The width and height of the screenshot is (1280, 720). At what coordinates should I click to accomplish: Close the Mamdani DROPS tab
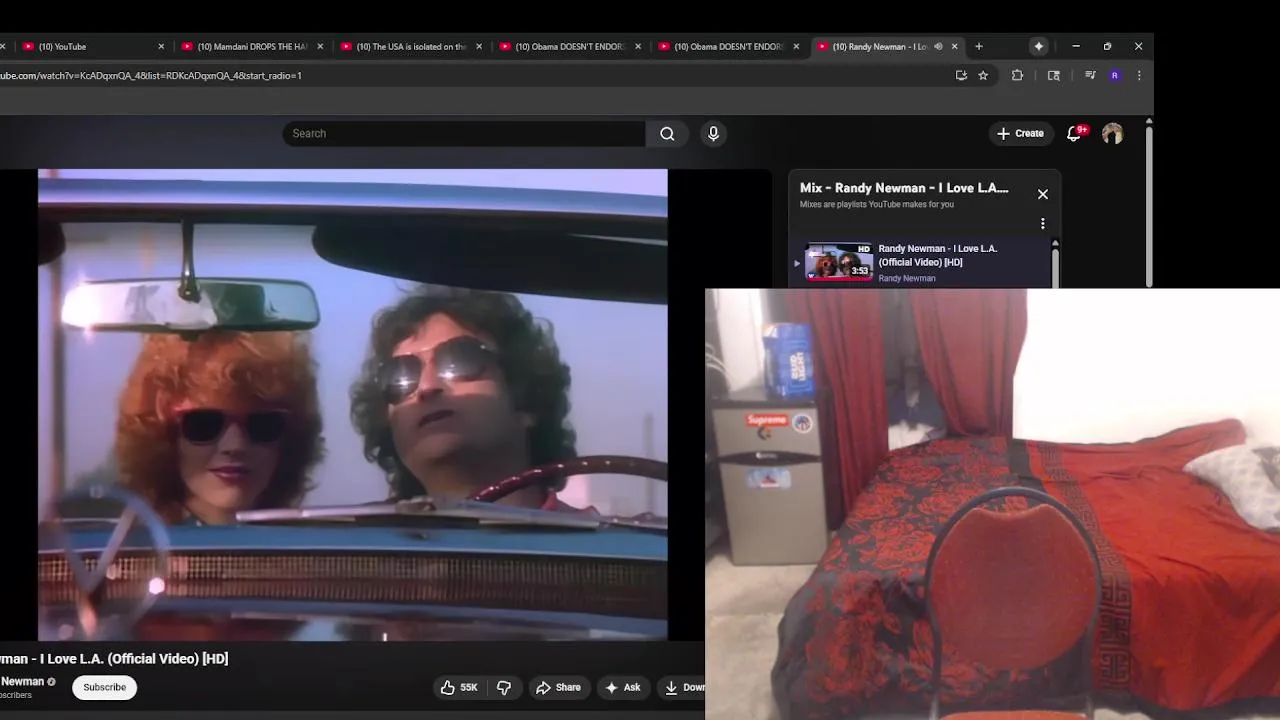point(320,46)
